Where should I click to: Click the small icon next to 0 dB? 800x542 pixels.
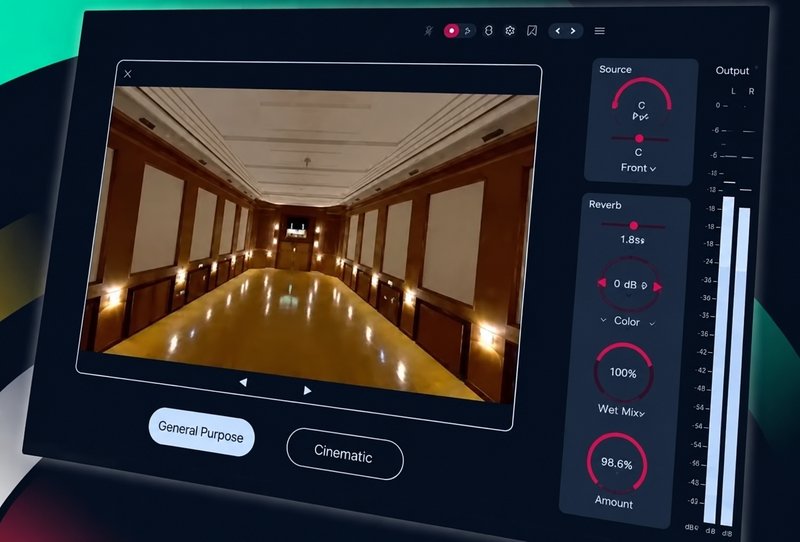click(x=644, y=286)
